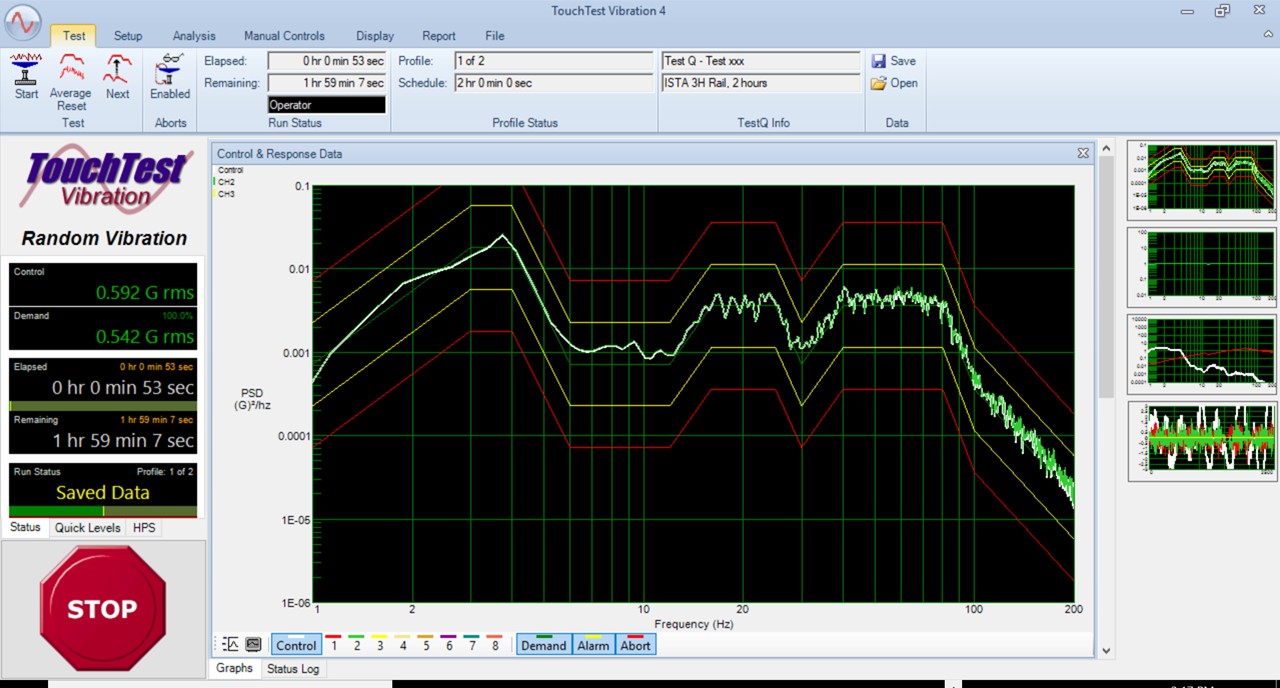The image size is (1280, 688).
Task: Click the Saved Data run status
Action: coord(103,490)
